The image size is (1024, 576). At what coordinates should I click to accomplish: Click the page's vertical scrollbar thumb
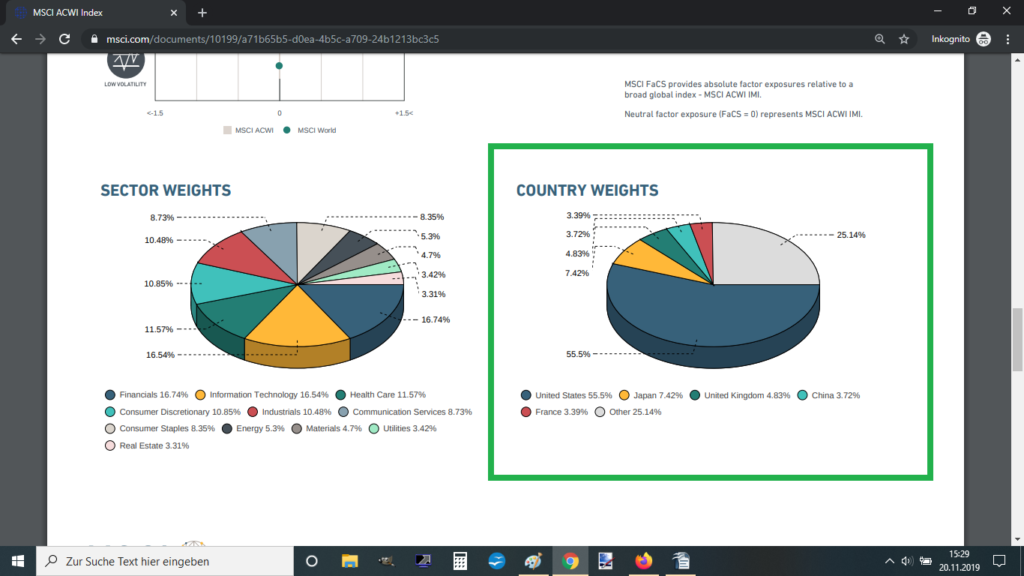(x=1017, y=340)
